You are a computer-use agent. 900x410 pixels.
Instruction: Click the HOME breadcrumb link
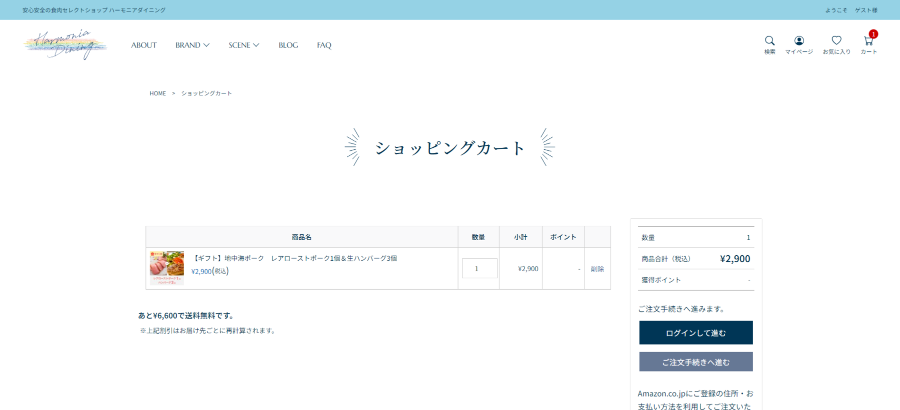(x=157, y=93)
